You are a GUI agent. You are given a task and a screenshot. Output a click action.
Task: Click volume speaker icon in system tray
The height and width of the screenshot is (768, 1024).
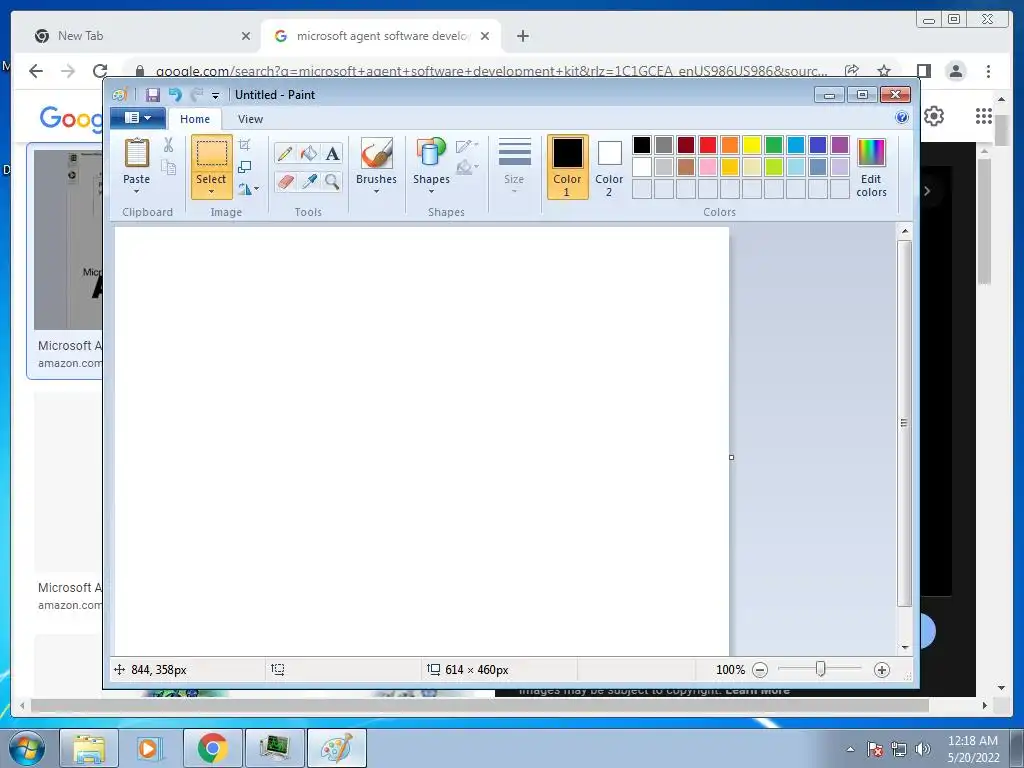(x=923, y=749)
